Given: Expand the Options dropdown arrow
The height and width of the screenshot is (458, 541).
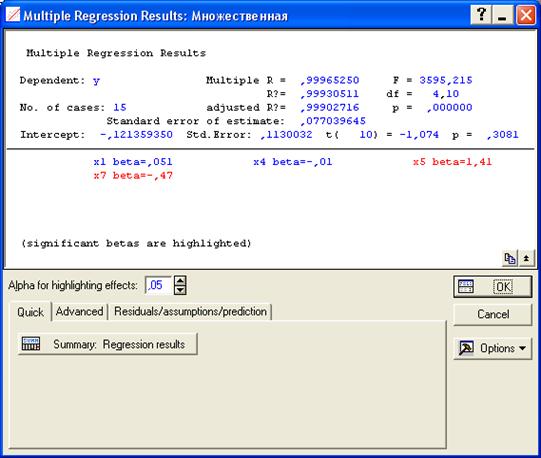Looking at the screenshot, I should click(522, 348).
